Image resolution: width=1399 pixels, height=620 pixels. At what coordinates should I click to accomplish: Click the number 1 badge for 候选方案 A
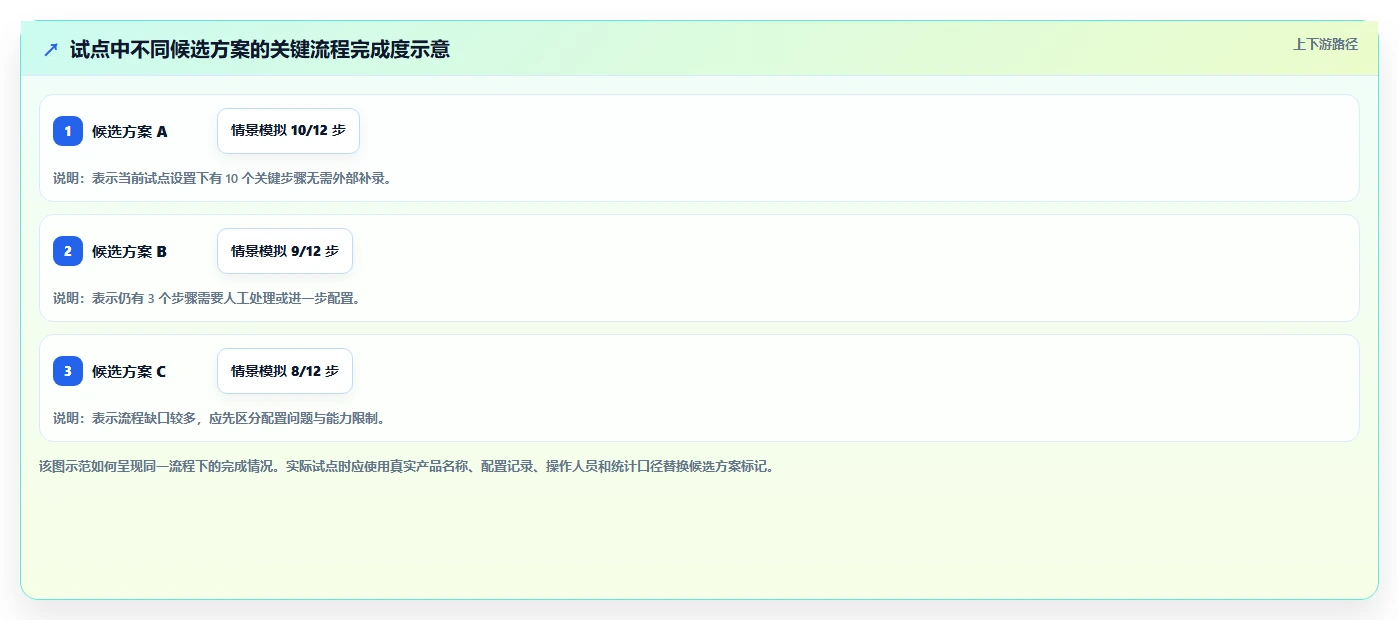point(68,131)
